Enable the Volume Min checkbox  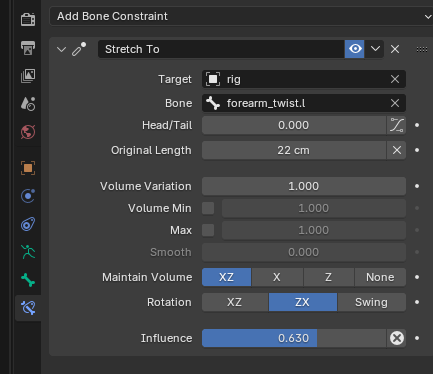(208, 208)
